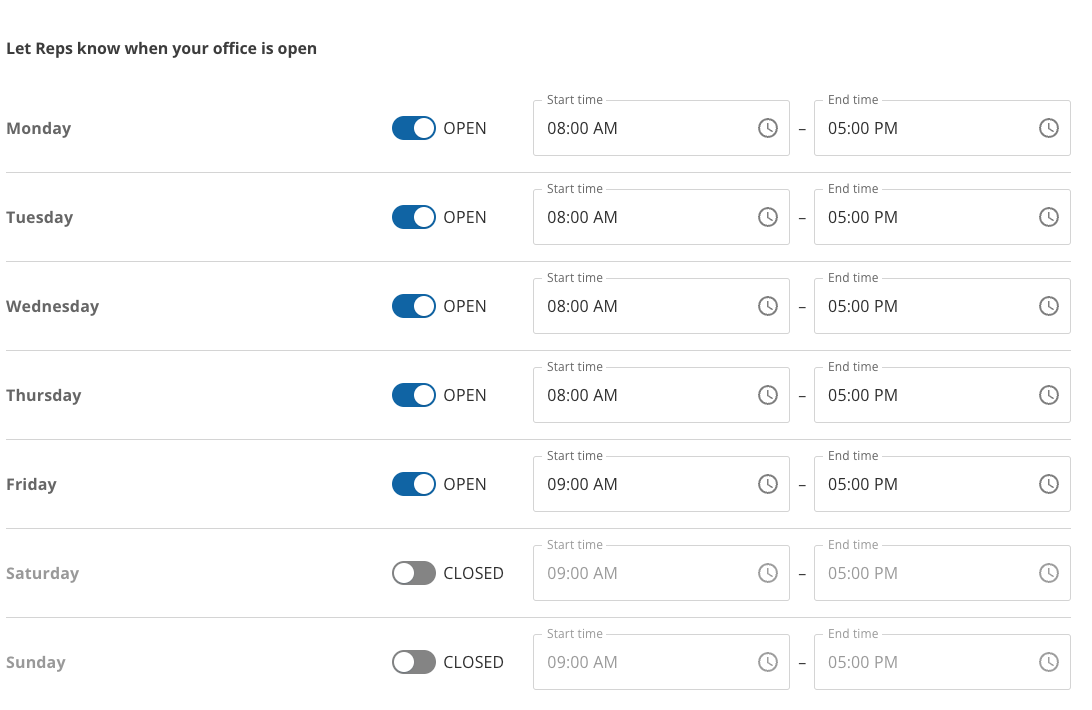Enable the Saturday open toggle
1092x710 pixels.
414,573
